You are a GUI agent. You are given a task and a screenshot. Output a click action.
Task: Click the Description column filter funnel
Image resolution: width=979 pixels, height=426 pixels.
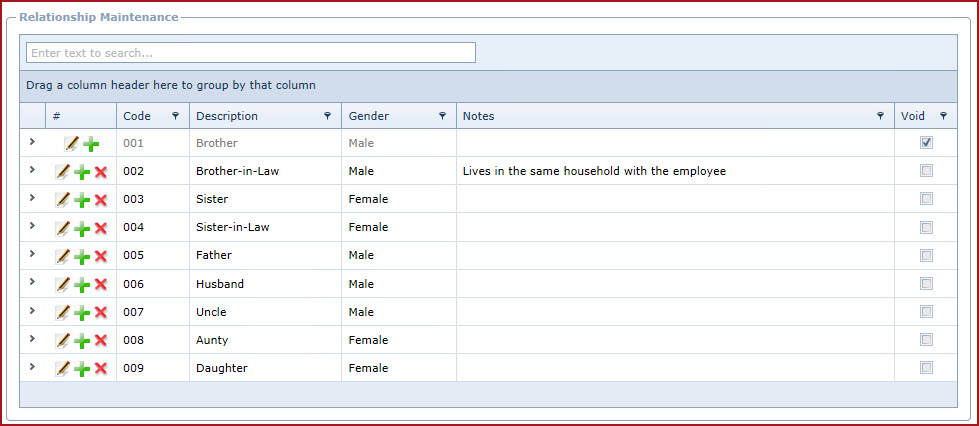(327, 116)
